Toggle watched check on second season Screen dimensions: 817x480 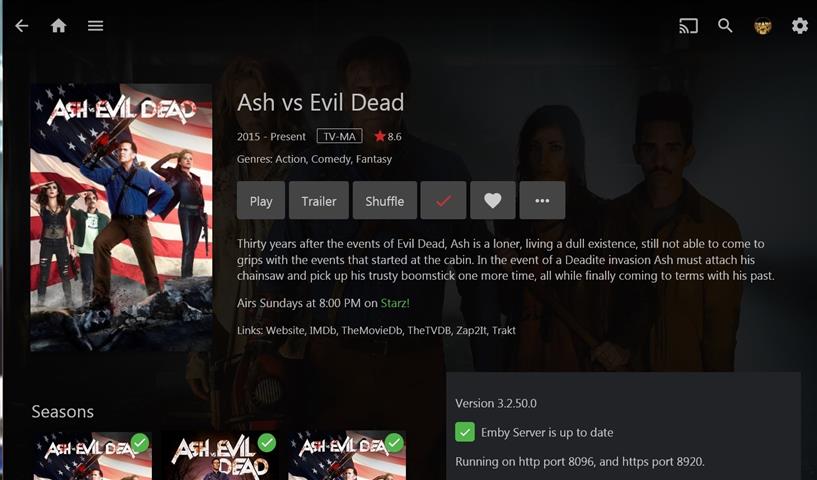pyautogui.click(x=267, y=443)
